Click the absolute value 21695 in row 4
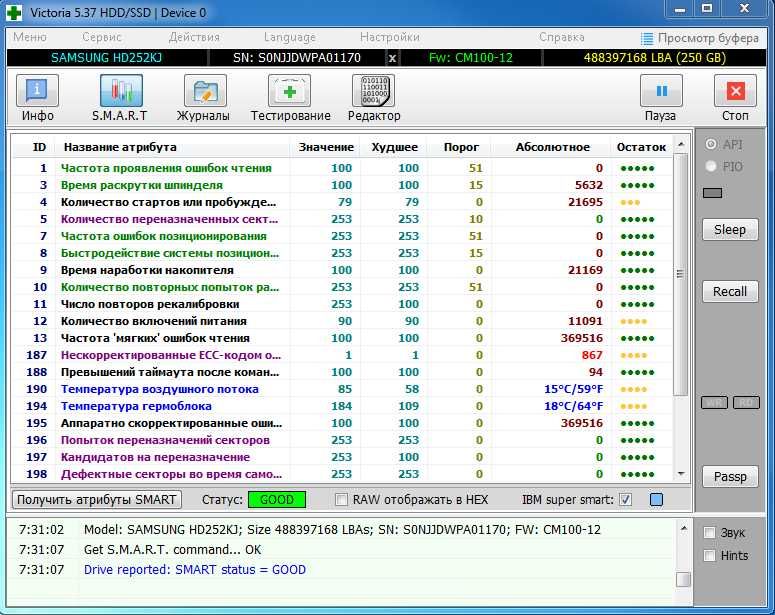775x615 pixels. click(585, 202)
